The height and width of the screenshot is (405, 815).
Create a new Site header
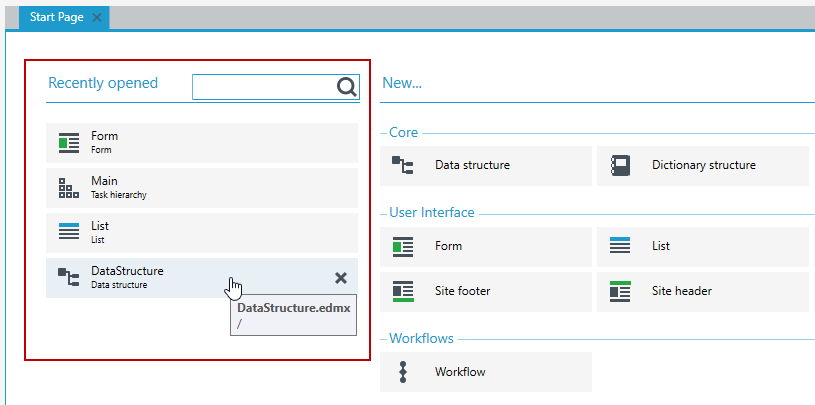(x=703, y=292)
